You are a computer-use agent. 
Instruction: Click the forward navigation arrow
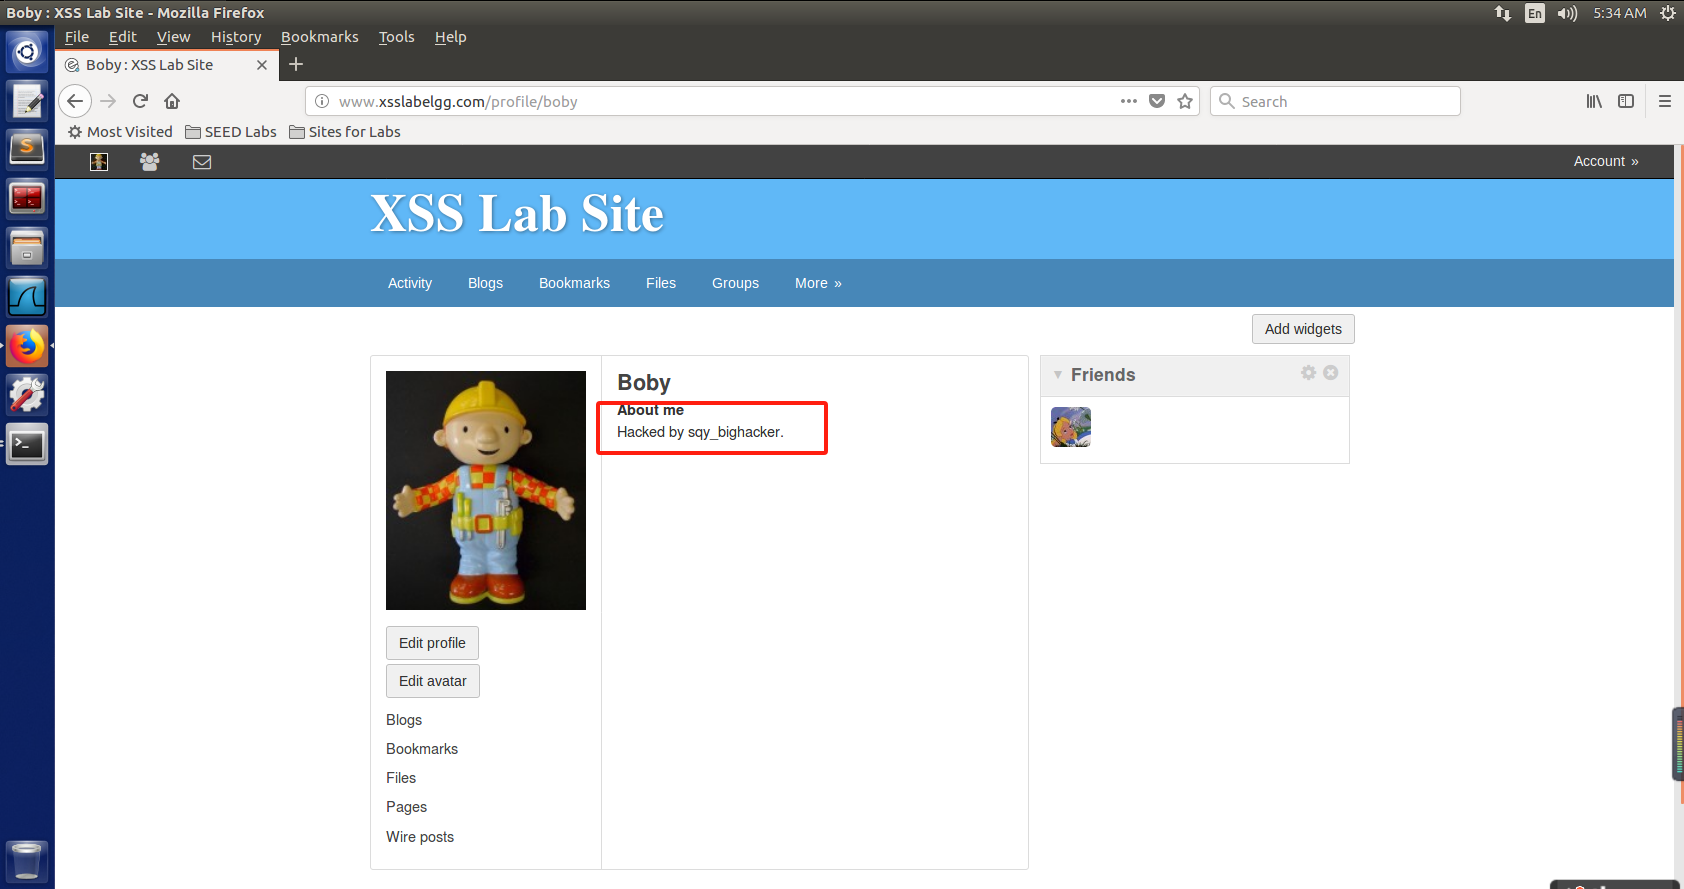[108, 101]
